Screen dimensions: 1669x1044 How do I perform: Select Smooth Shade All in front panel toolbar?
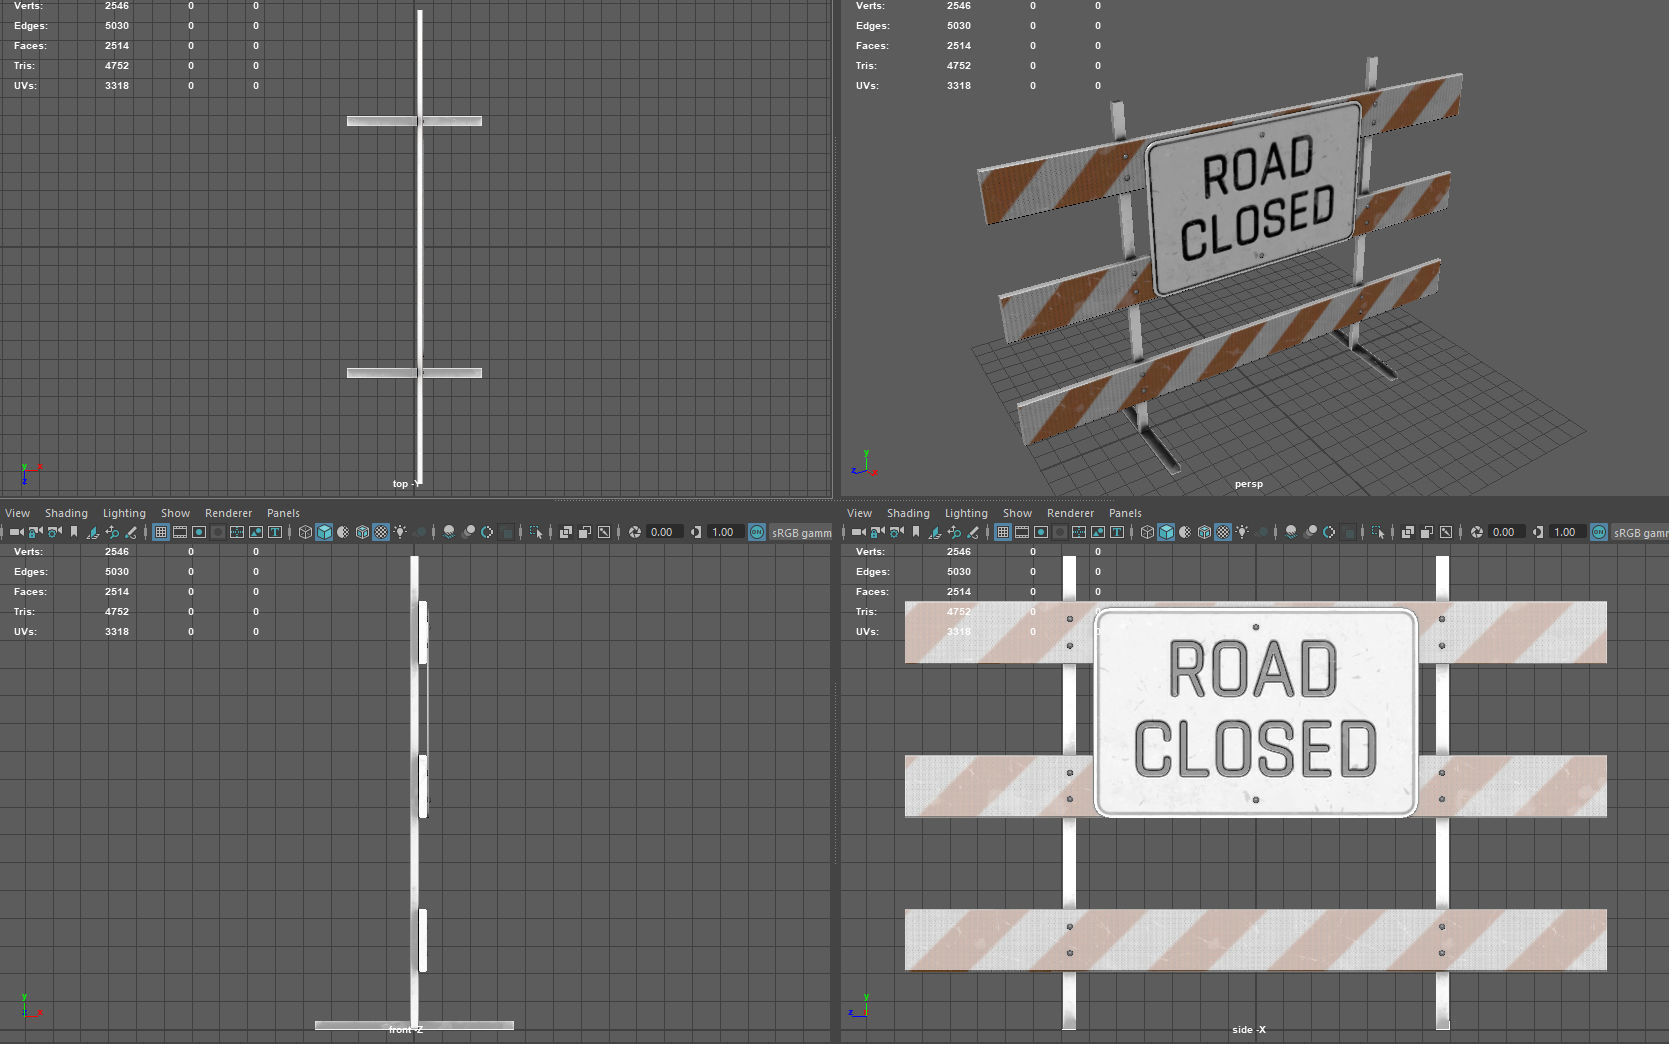click(324, 532)
